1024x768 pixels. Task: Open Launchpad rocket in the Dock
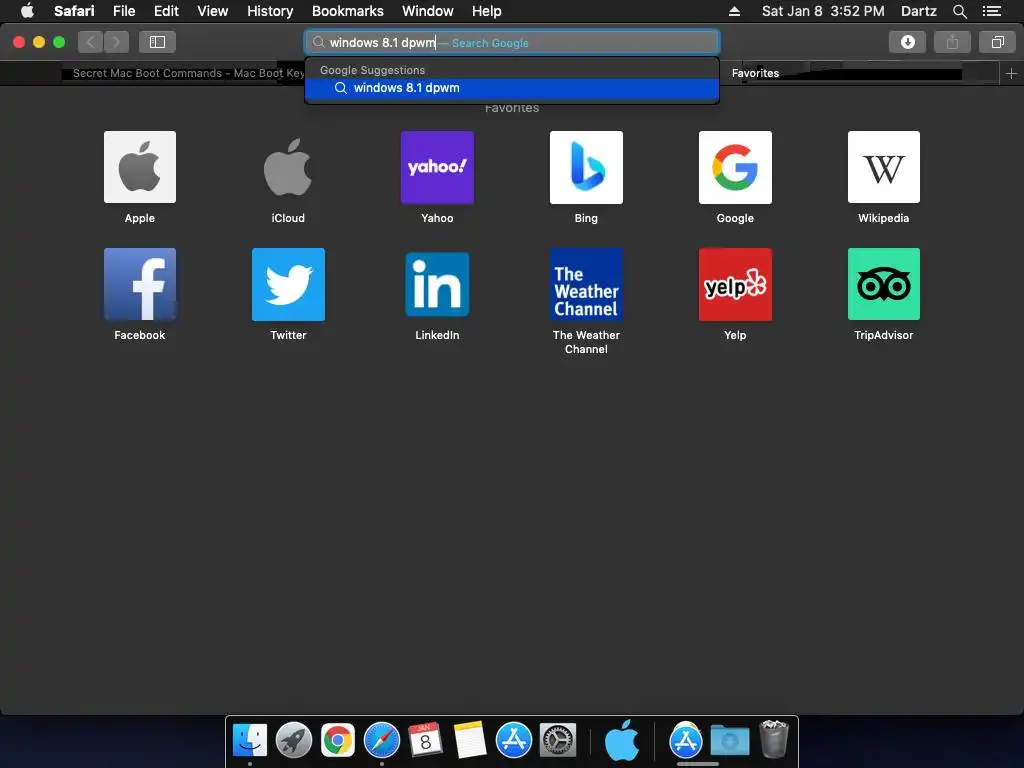[293, 741]
